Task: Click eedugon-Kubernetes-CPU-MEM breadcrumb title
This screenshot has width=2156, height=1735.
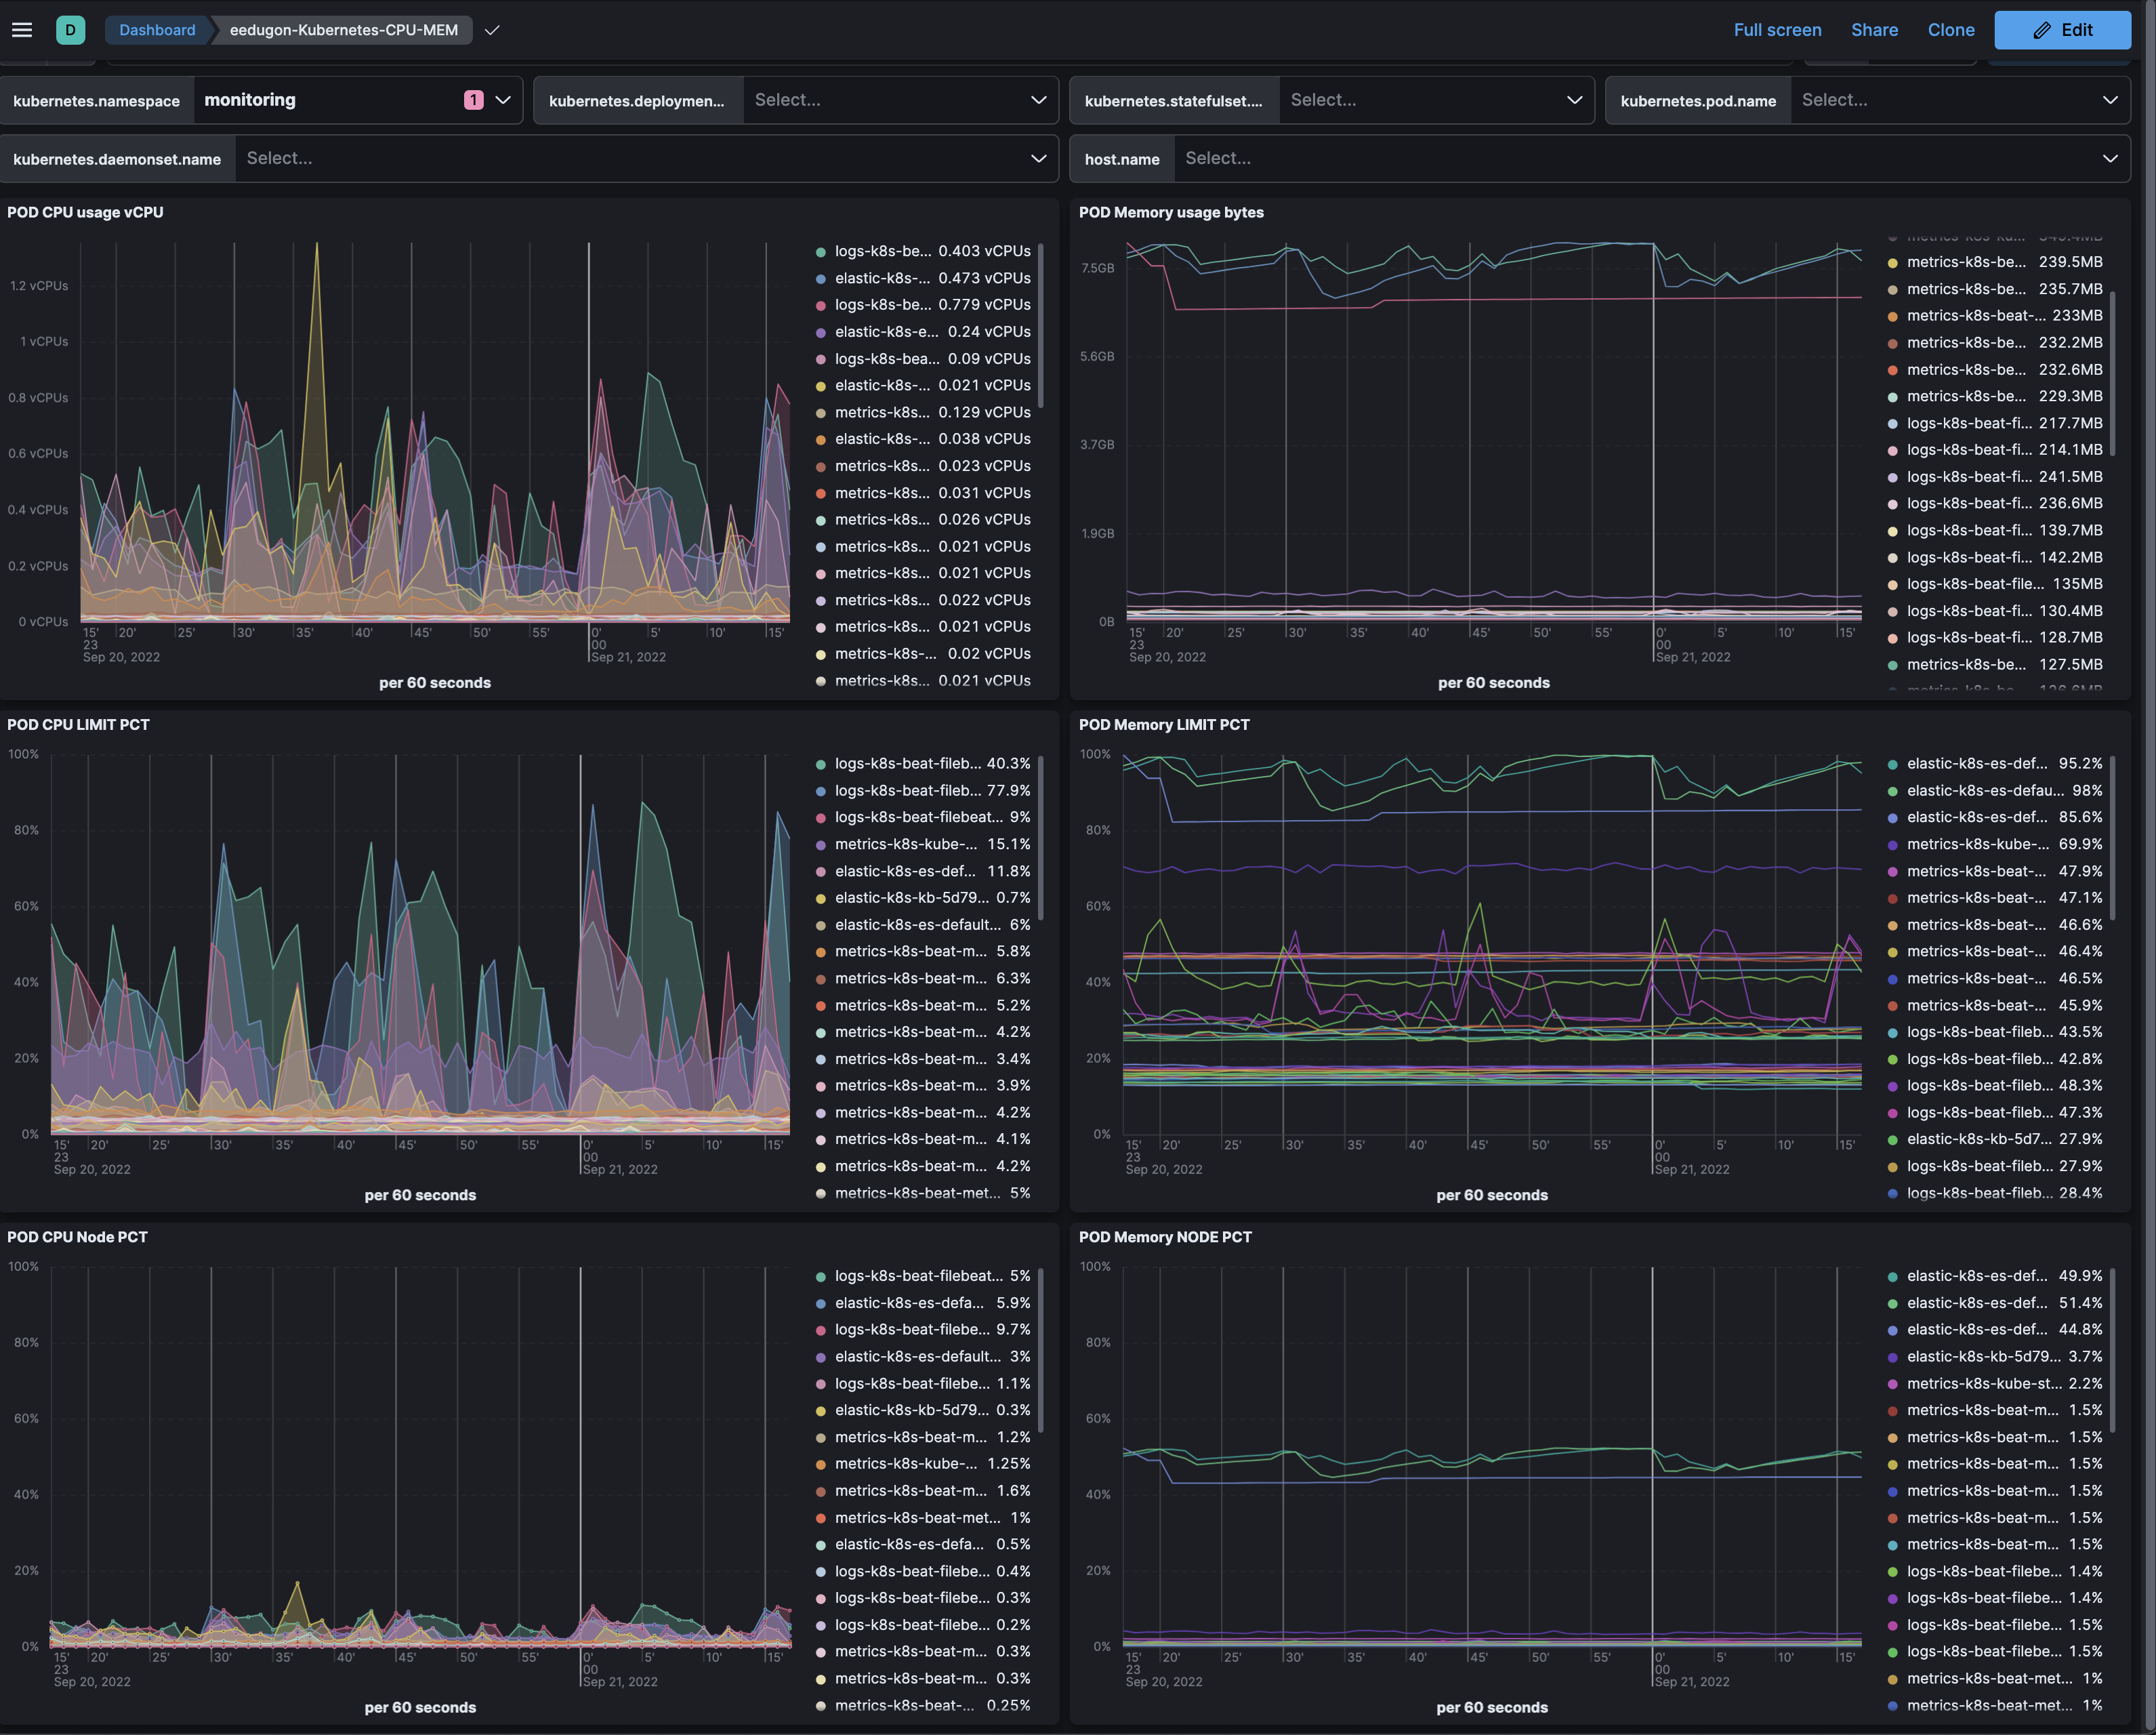Action: point(343,30)
